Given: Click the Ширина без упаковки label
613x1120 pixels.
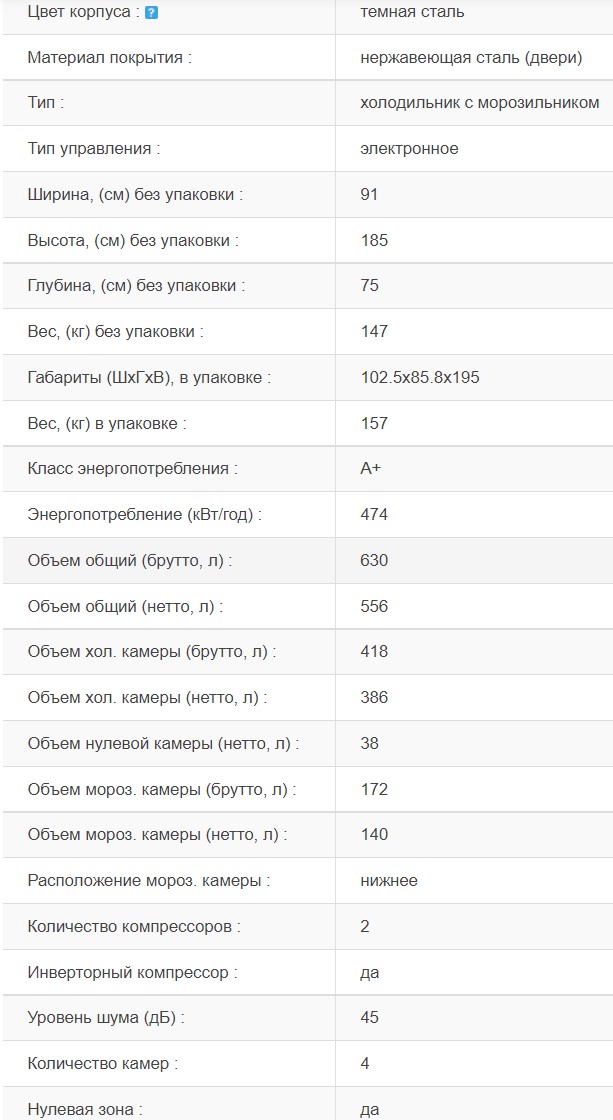Looking at the screenshot, I should (136, 194).
